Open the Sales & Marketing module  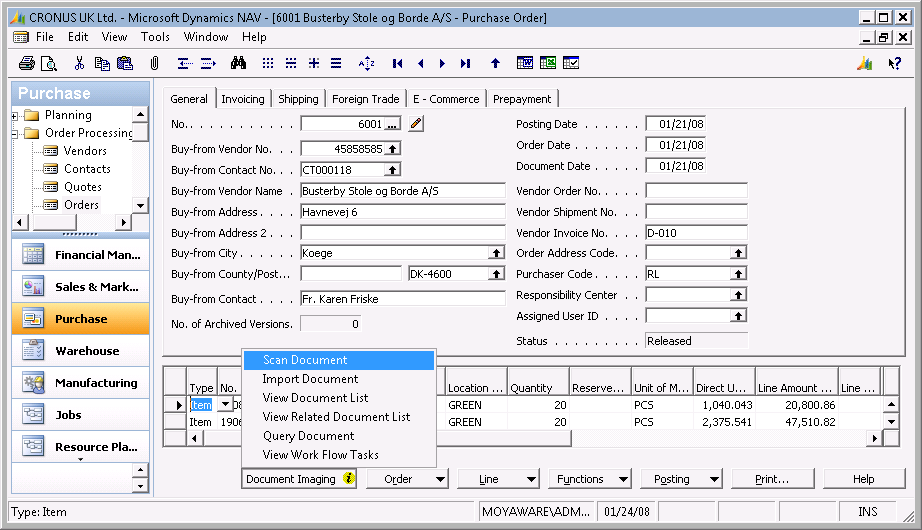81,286
